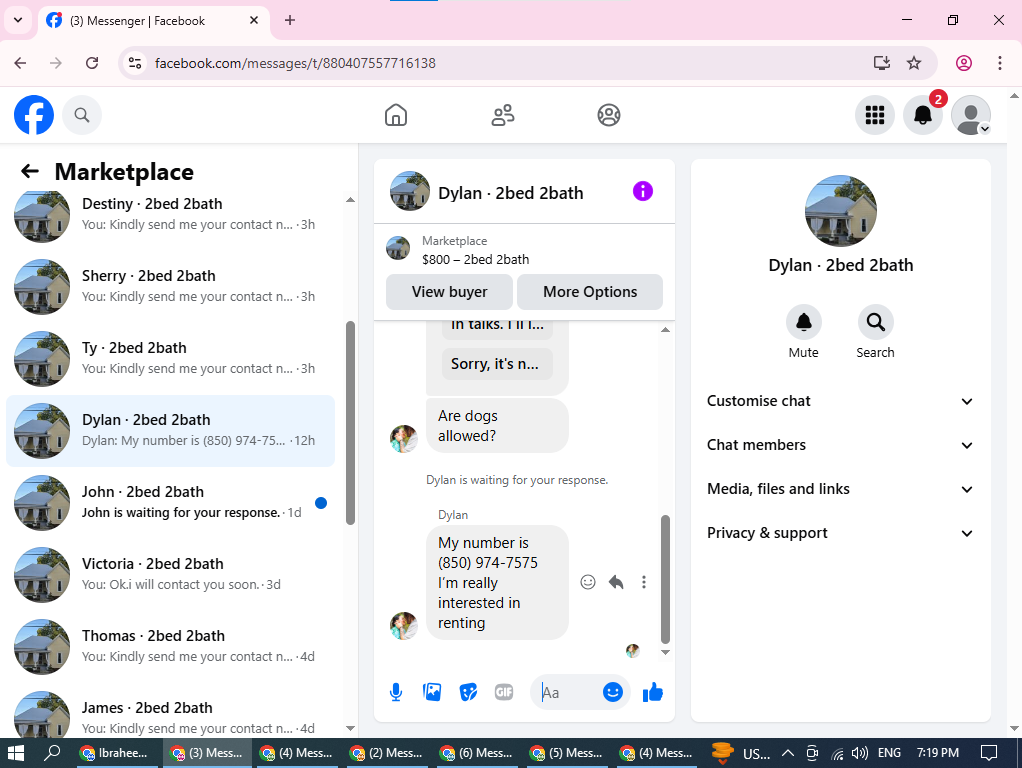Open the notifications bell with badge 2
Screen dimensions: 1022x768
[x=923, y=115]
